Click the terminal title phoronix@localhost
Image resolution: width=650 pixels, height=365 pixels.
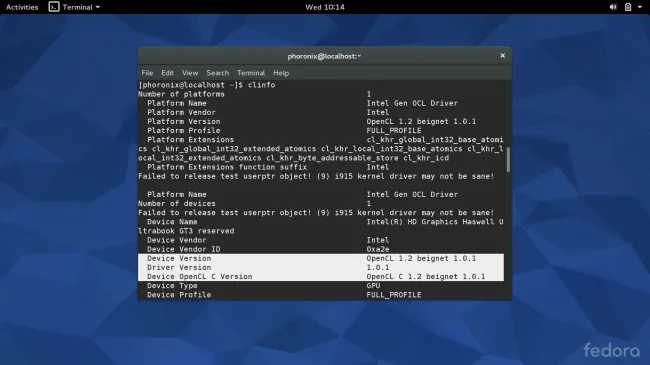click(x=324, y=56)
